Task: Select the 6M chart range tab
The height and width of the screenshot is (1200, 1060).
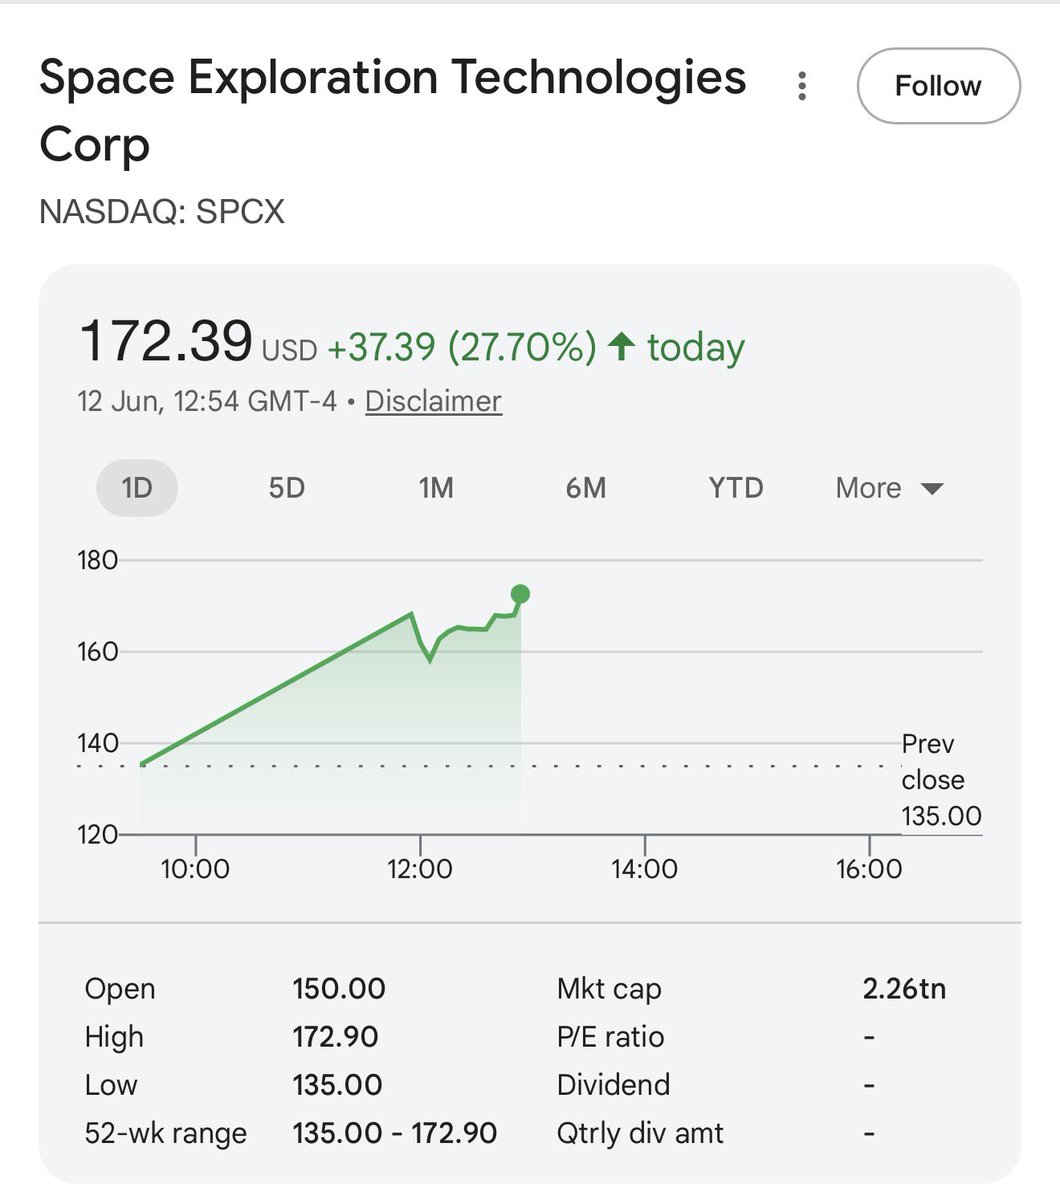Action: 586,488
